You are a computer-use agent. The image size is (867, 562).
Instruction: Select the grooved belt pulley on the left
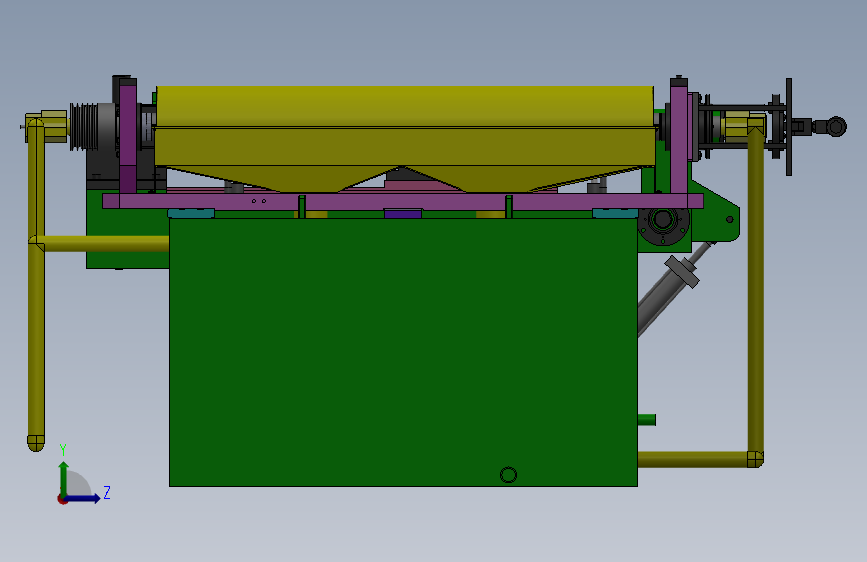[x=84, y=127]
